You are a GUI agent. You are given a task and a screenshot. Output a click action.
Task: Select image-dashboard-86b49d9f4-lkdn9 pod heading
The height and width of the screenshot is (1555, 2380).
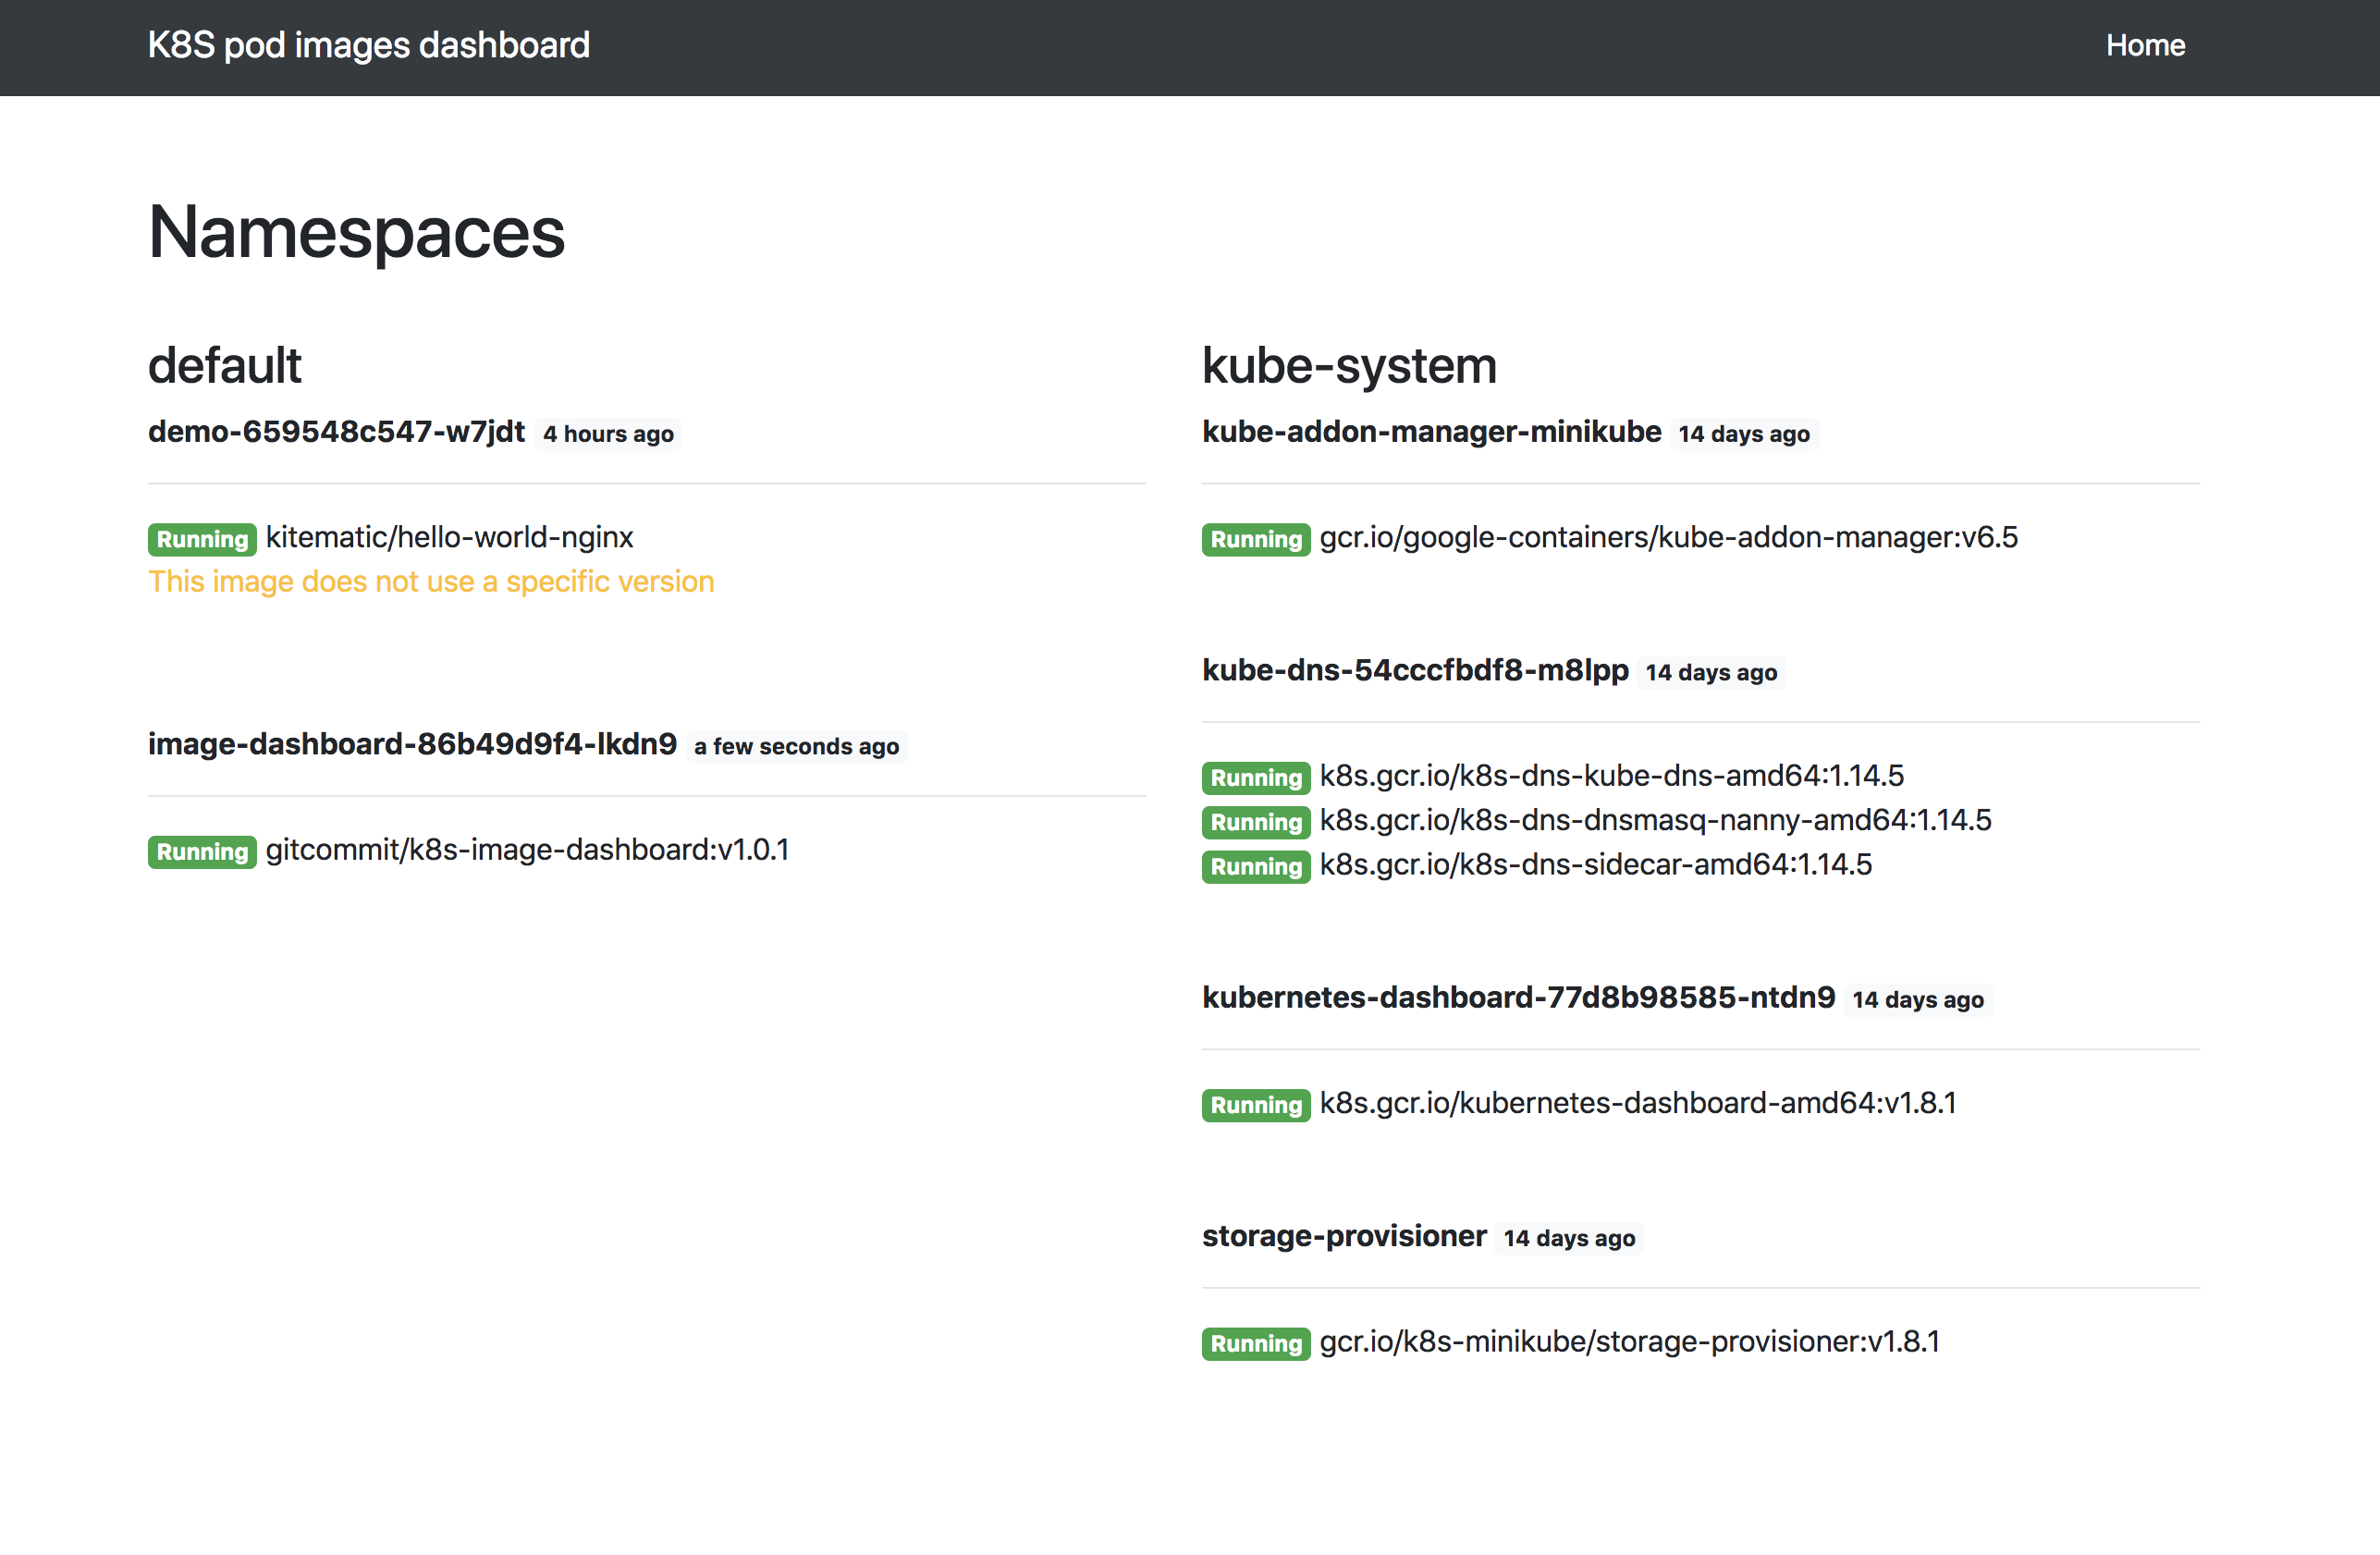point(412,744)
